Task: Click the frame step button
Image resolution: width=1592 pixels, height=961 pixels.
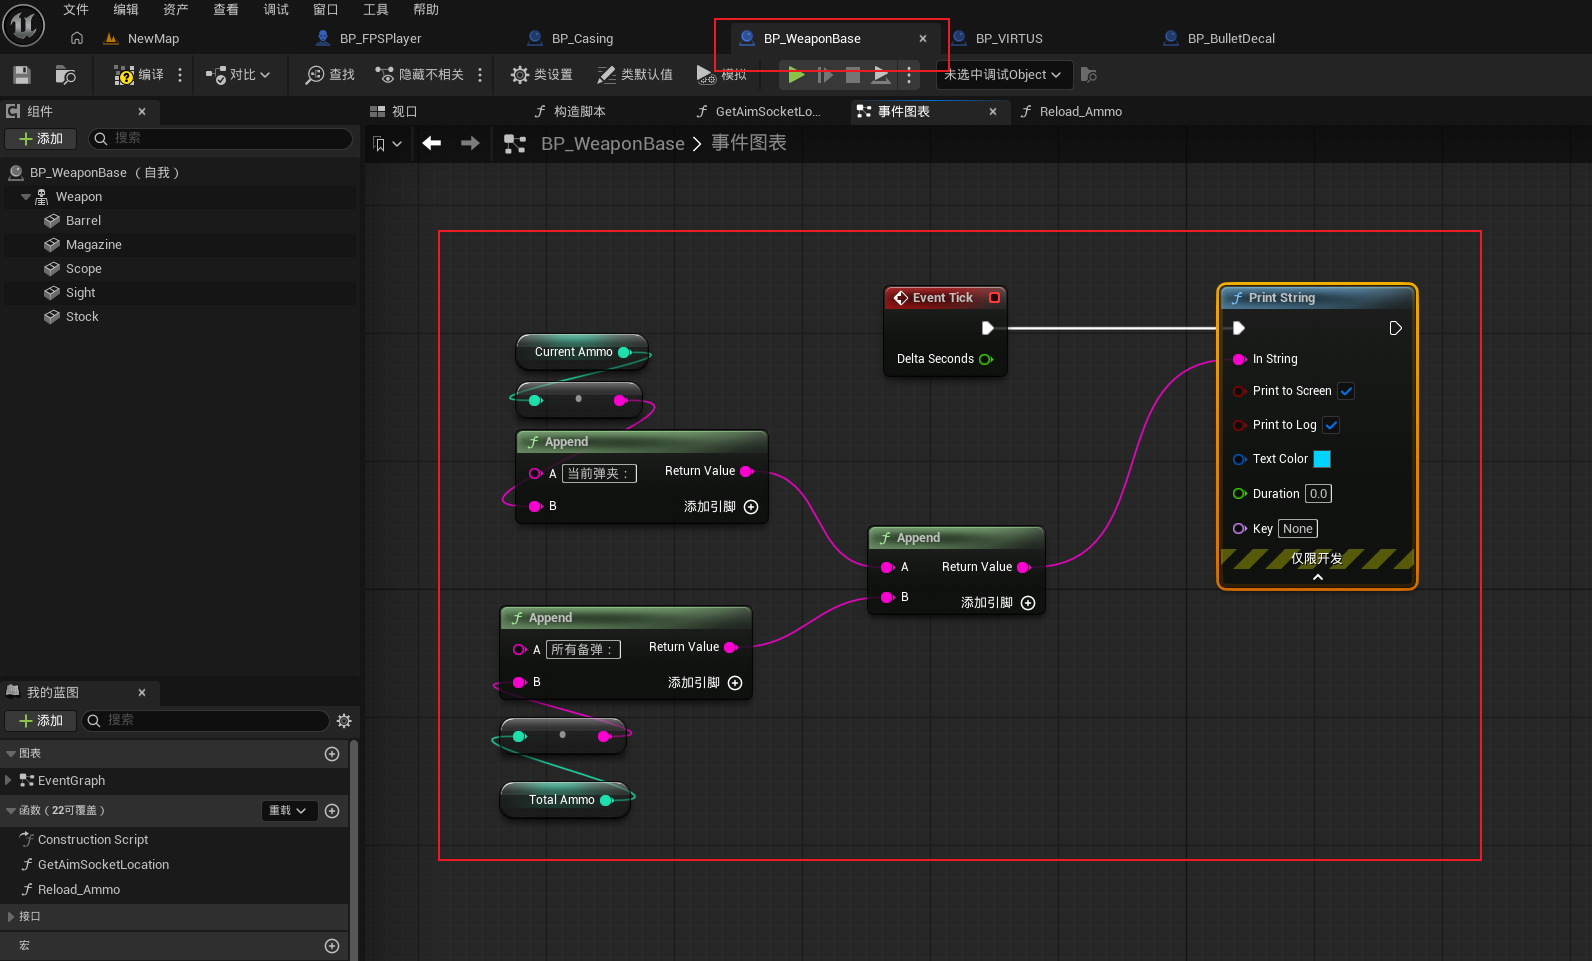Action: pyautogui.click(x=824, y=75)
